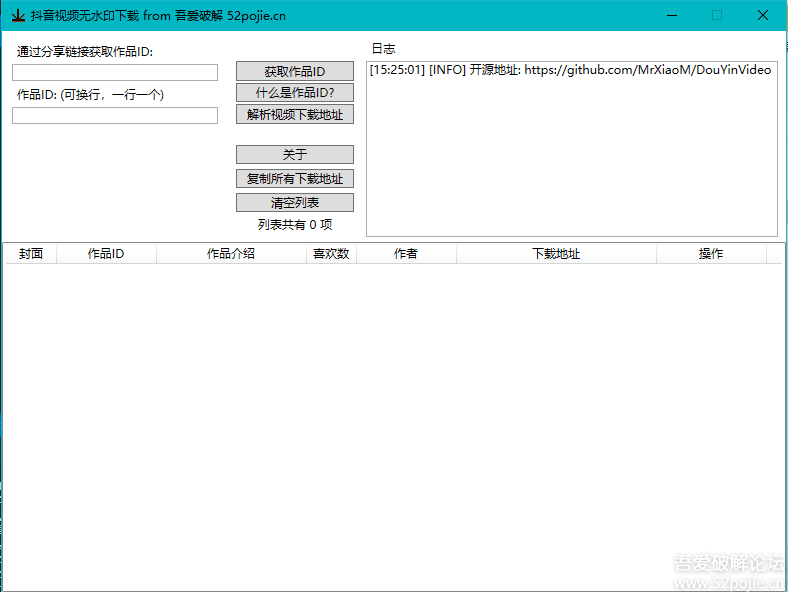Viewport: 788px width, 592px height.
Task: Open the 关于 about dialog
Action: (x=295, y=155)
